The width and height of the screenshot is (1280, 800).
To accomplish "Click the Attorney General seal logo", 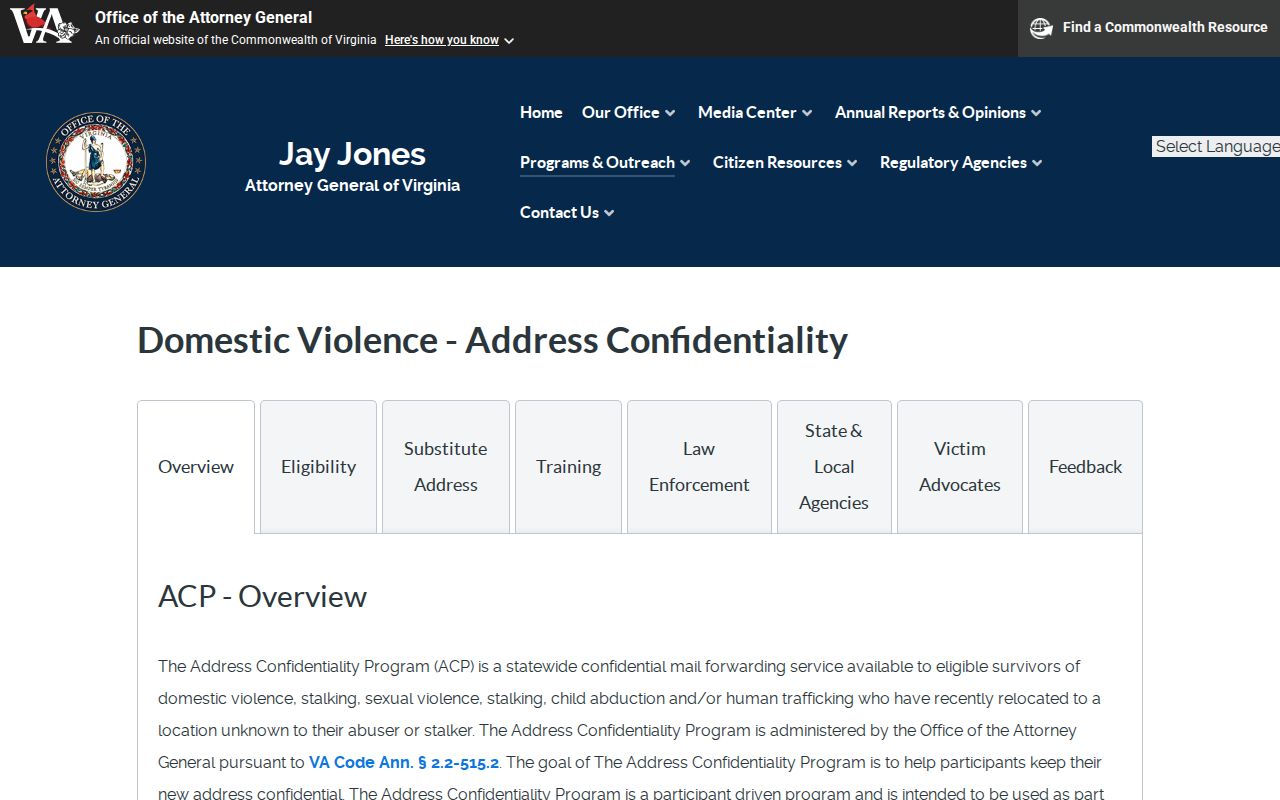I will (96, 162).
